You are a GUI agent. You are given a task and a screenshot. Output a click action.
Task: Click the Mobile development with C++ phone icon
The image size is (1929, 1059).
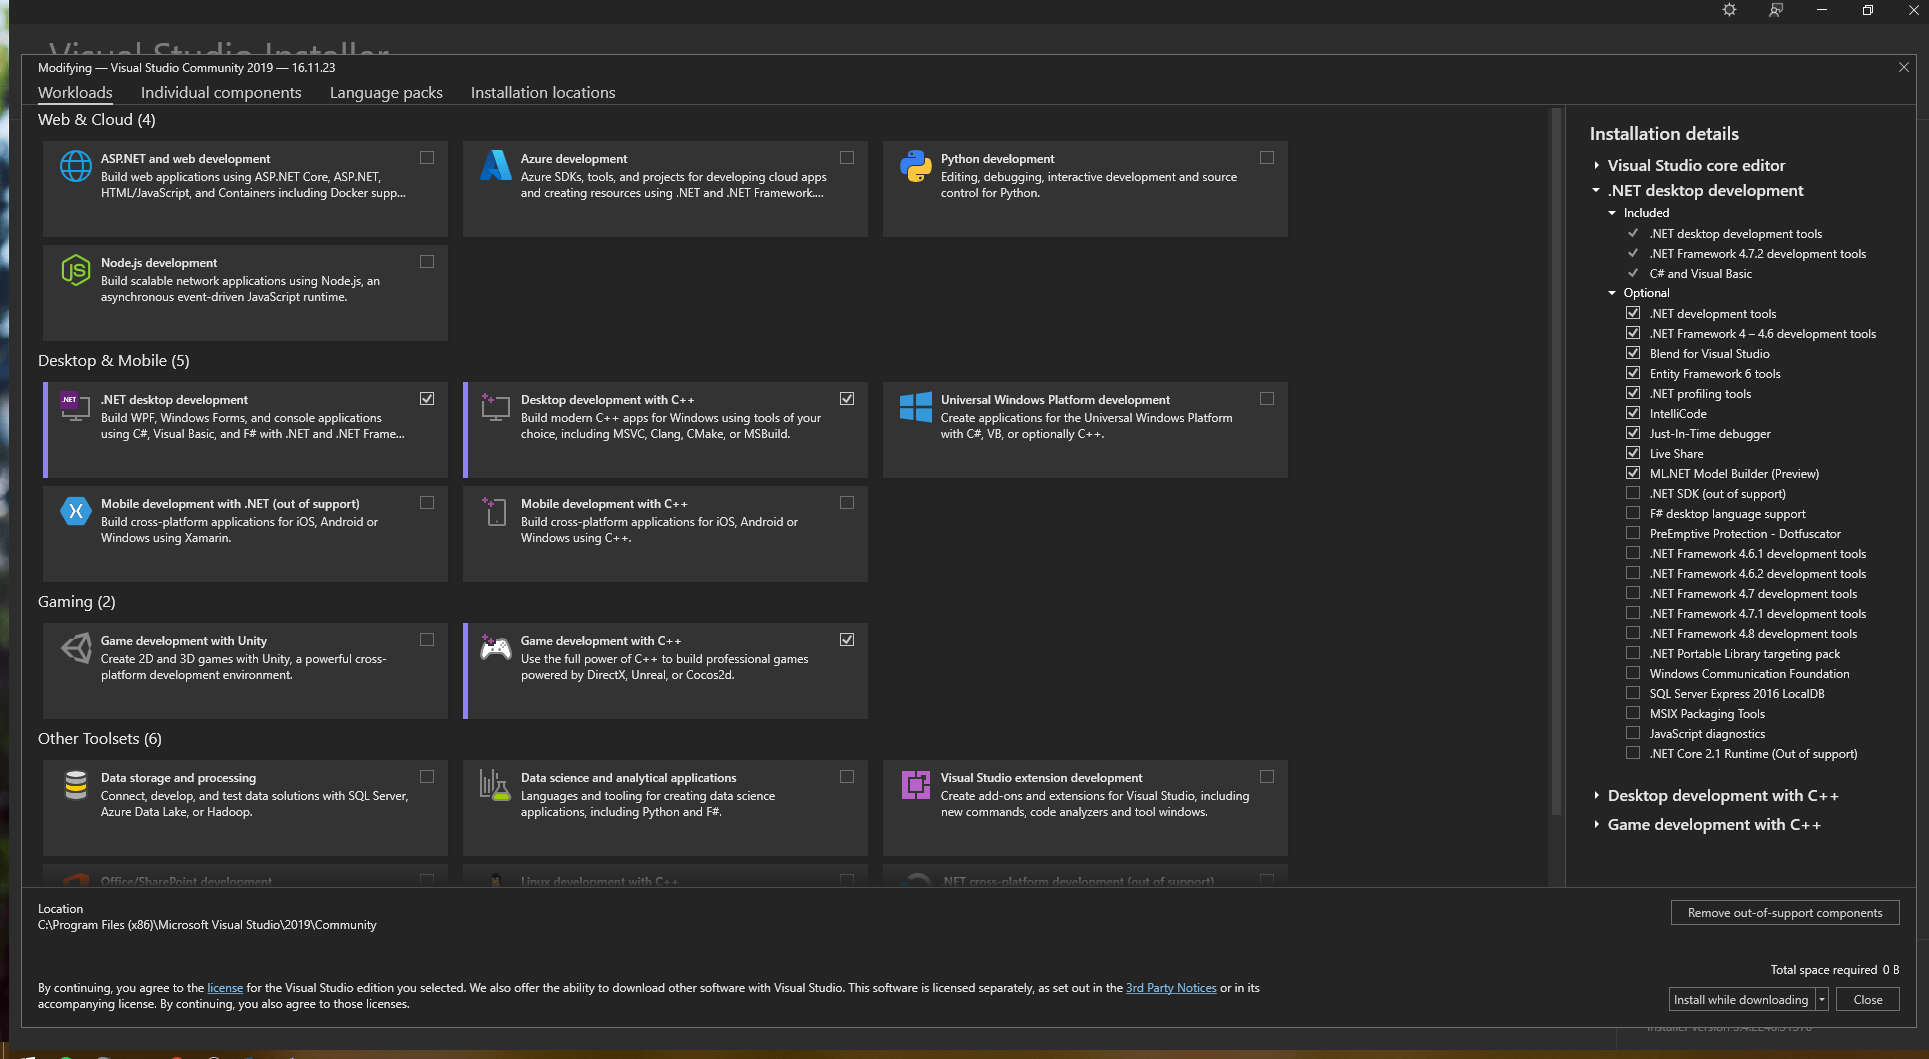point(495,511)
